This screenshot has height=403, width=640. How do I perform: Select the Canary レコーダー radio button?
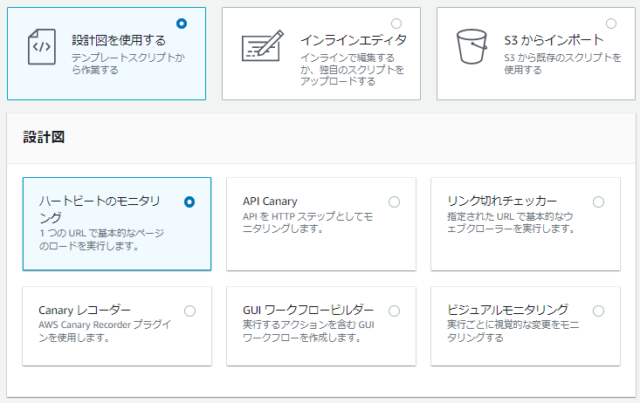(x=189, y=311)
